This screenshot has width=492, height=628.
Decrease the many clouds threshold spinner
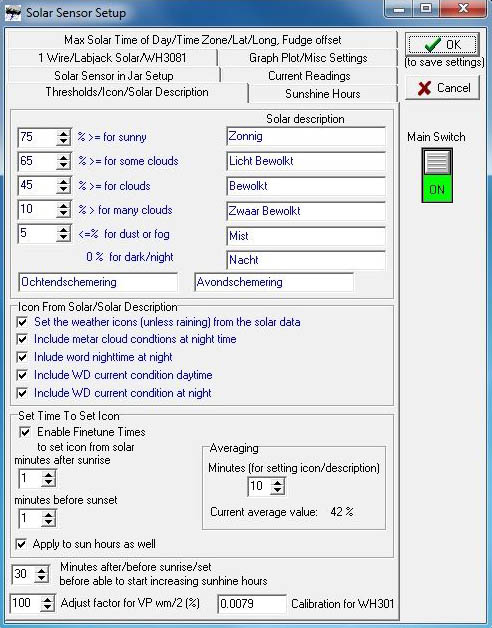[x=63, y=213]
